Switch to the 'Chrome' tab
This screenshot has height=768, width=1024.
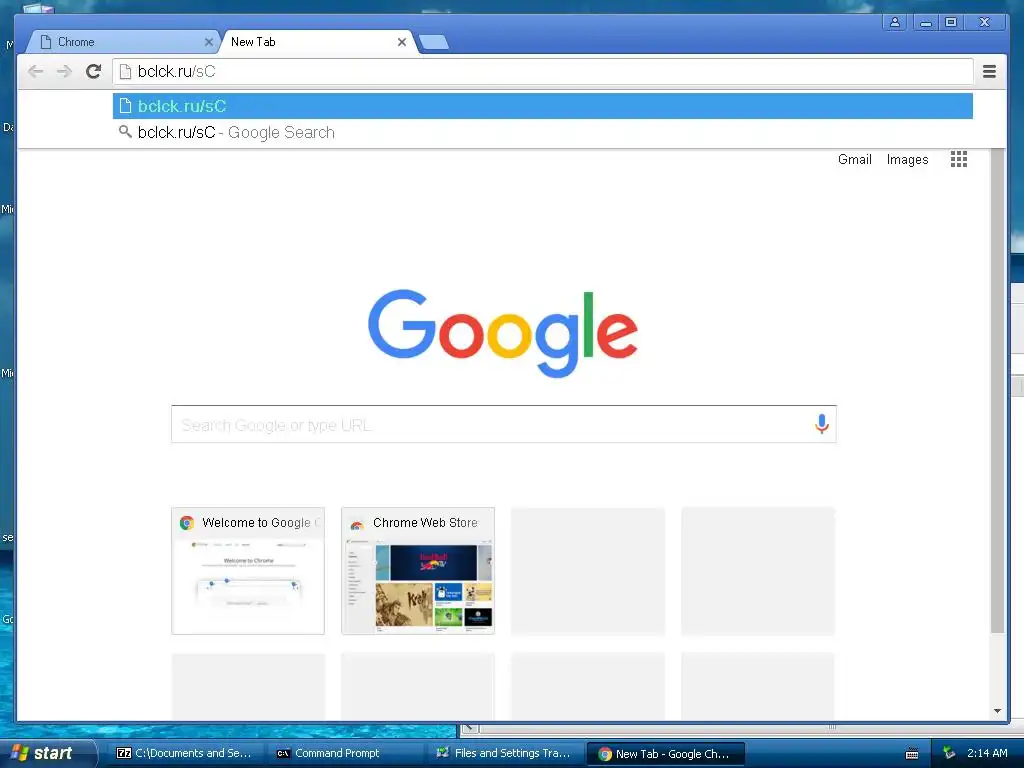click(121, 42)
